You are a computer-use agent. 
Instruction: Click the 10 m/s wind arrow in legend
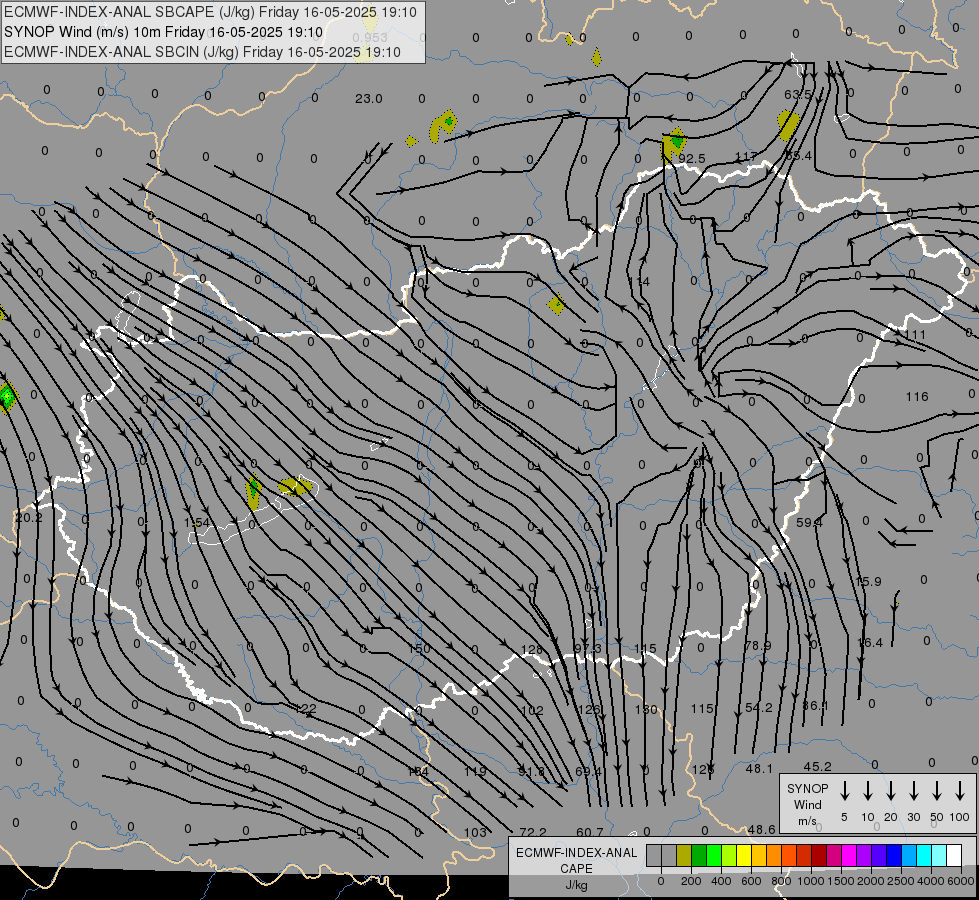(x=868, y=791)
